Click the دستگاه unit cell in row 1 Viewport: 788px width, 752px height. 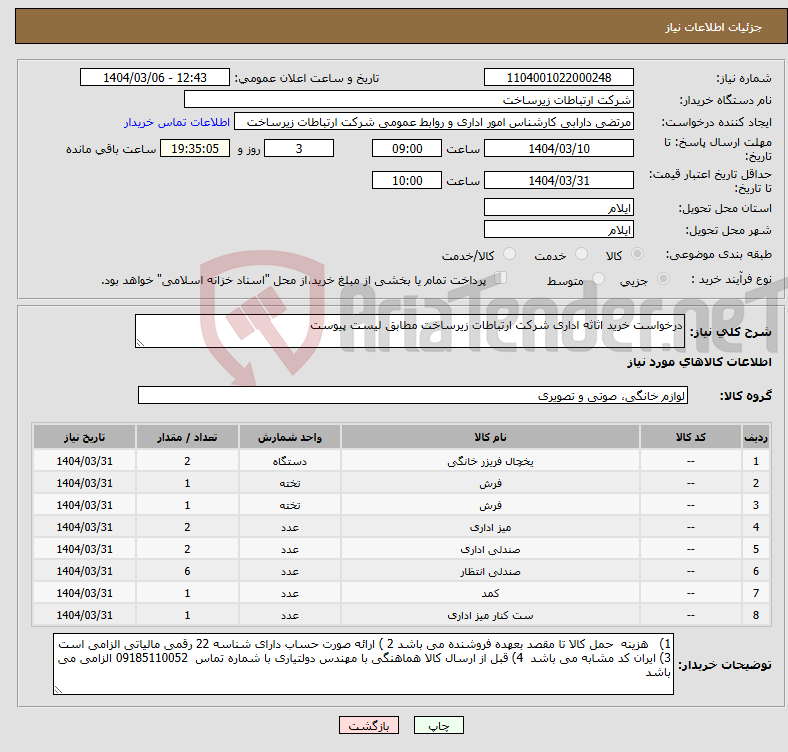[290, 461]
